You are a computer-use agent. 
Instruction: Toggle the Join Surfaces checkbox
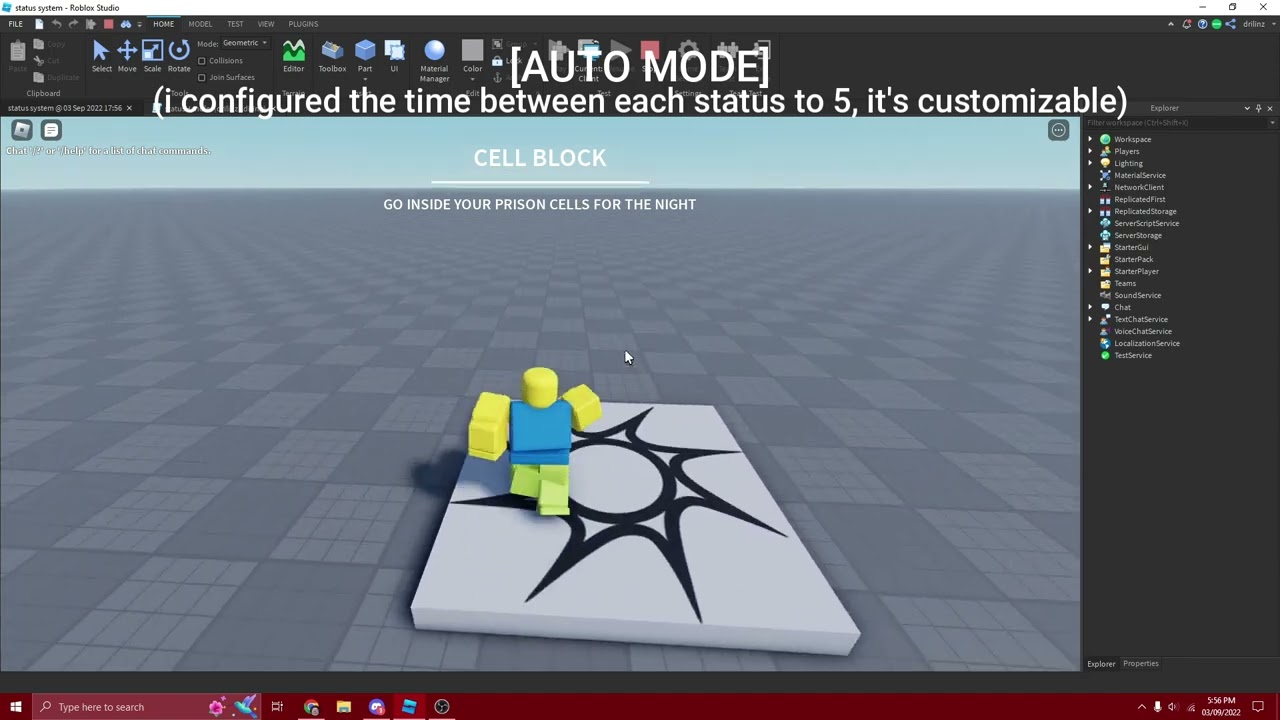[202, 77]
